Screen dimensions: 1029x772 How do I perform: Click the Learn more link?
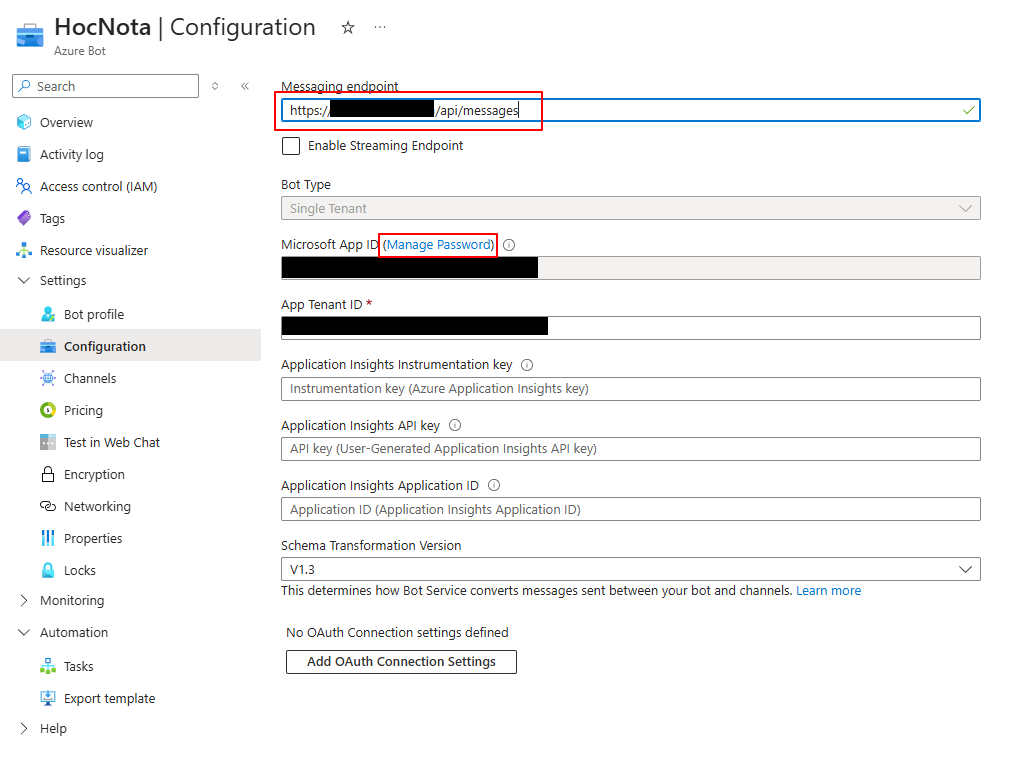click(x=828, y=591)
